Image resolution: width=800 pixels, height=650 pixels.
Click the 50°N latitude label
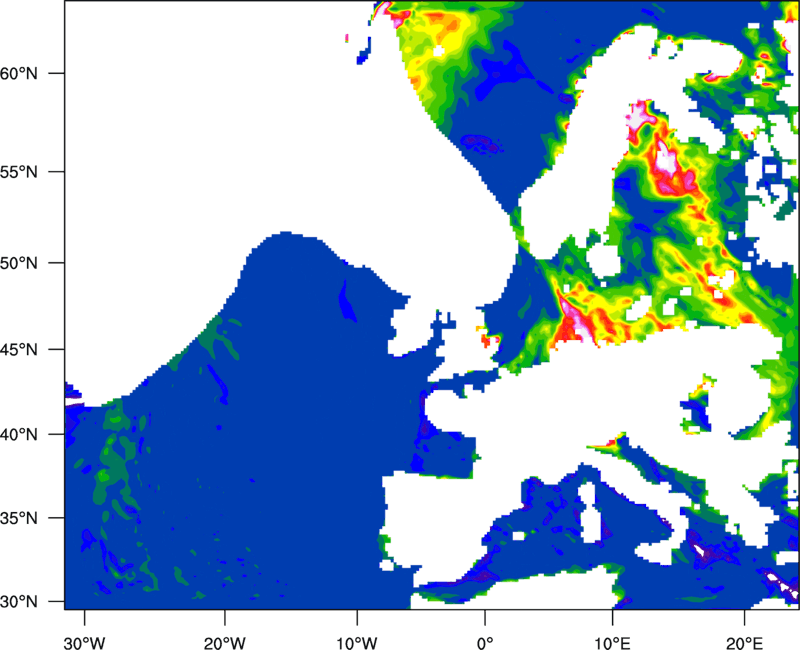coord(19,263)
